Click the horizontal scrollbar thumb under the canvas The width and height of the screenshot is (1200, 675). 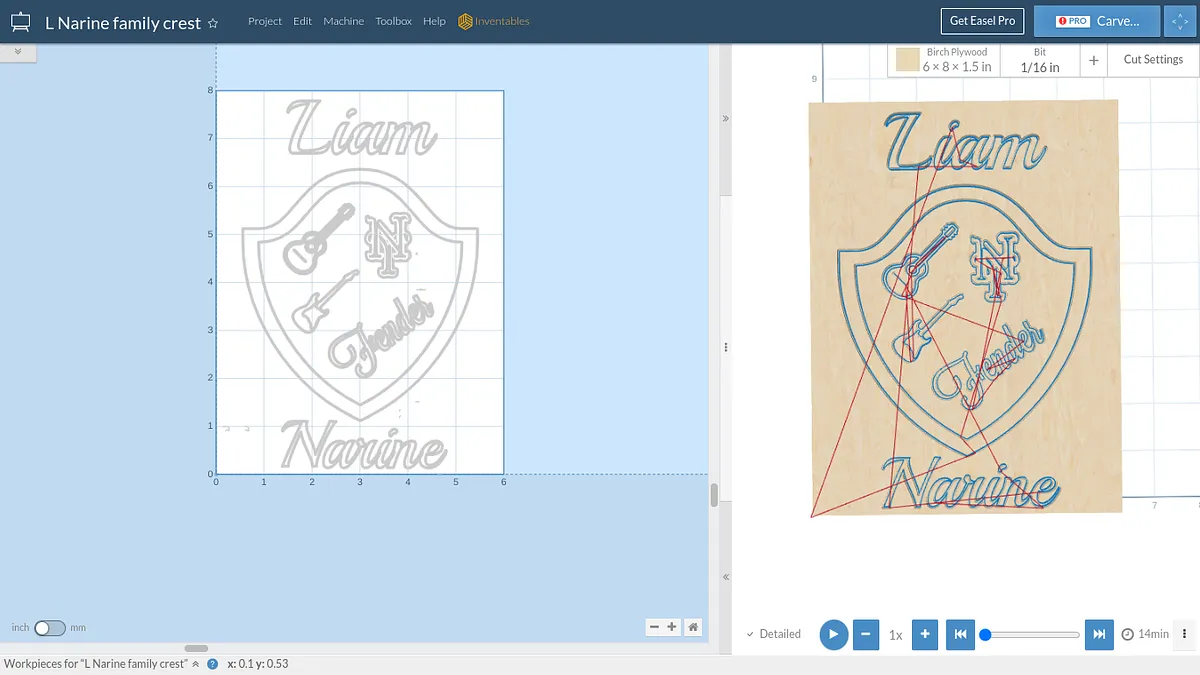[x=196, y=649]
